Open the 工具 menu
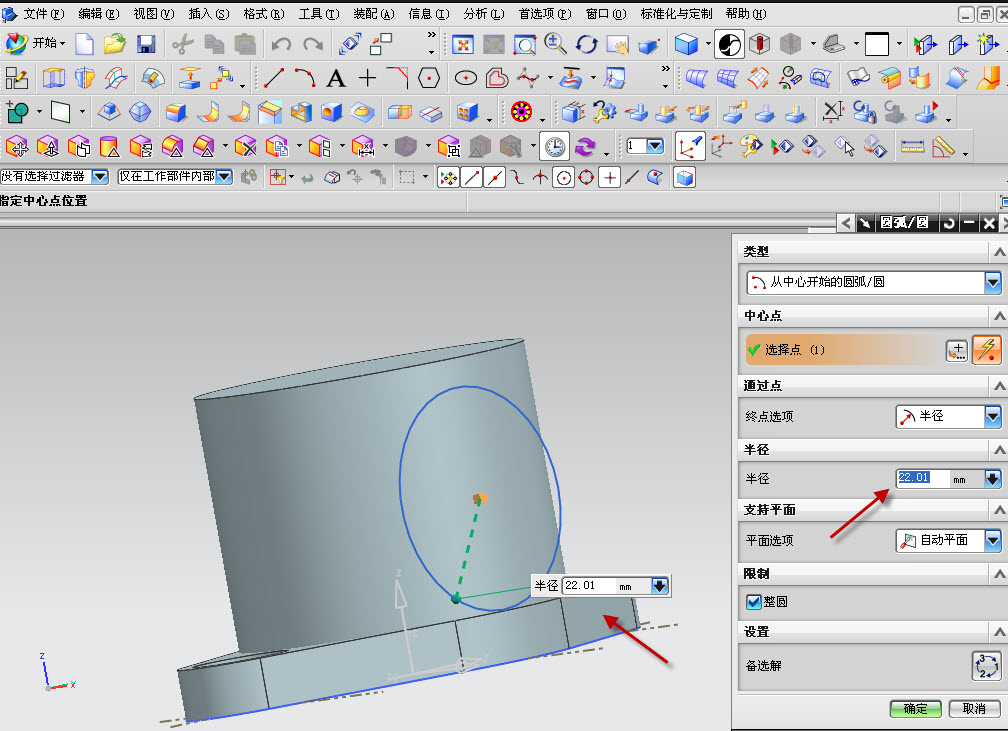The image size is (1008, 731). click(319, 14)
